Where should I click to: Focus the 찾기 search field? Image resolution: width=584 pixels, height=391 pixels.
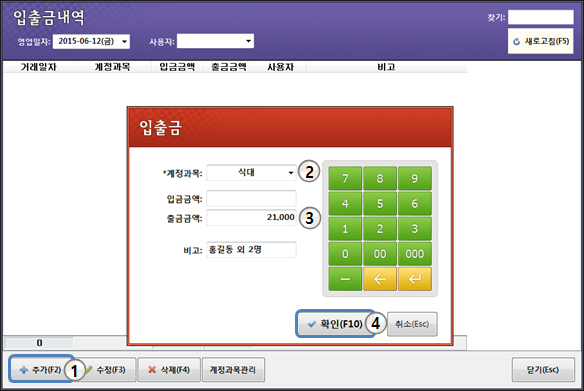[541, 17]
